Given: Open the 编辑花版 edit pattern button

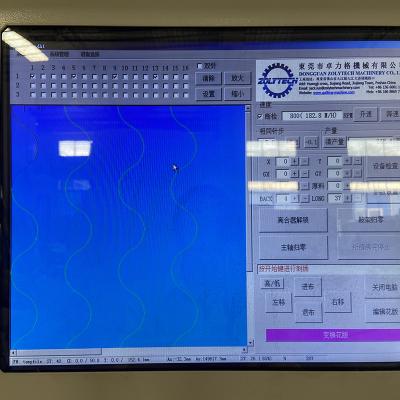Looking at the screenshot, I should [x=383, y=312].
